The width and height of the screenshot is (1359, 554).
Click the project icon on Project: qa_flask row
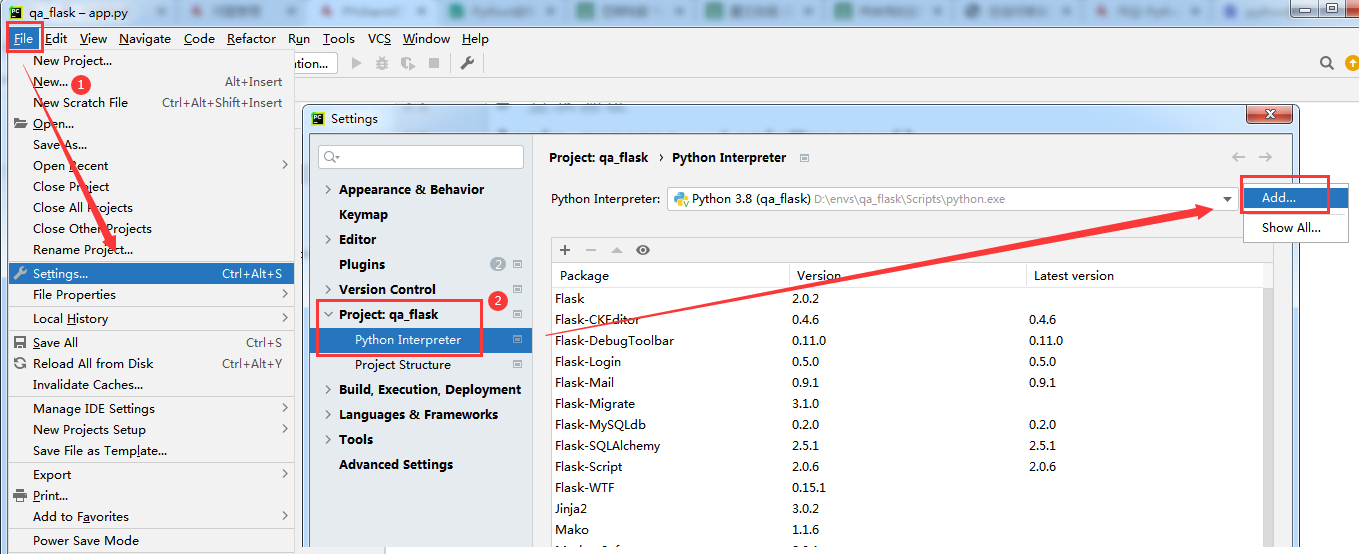tap(518, 314)
